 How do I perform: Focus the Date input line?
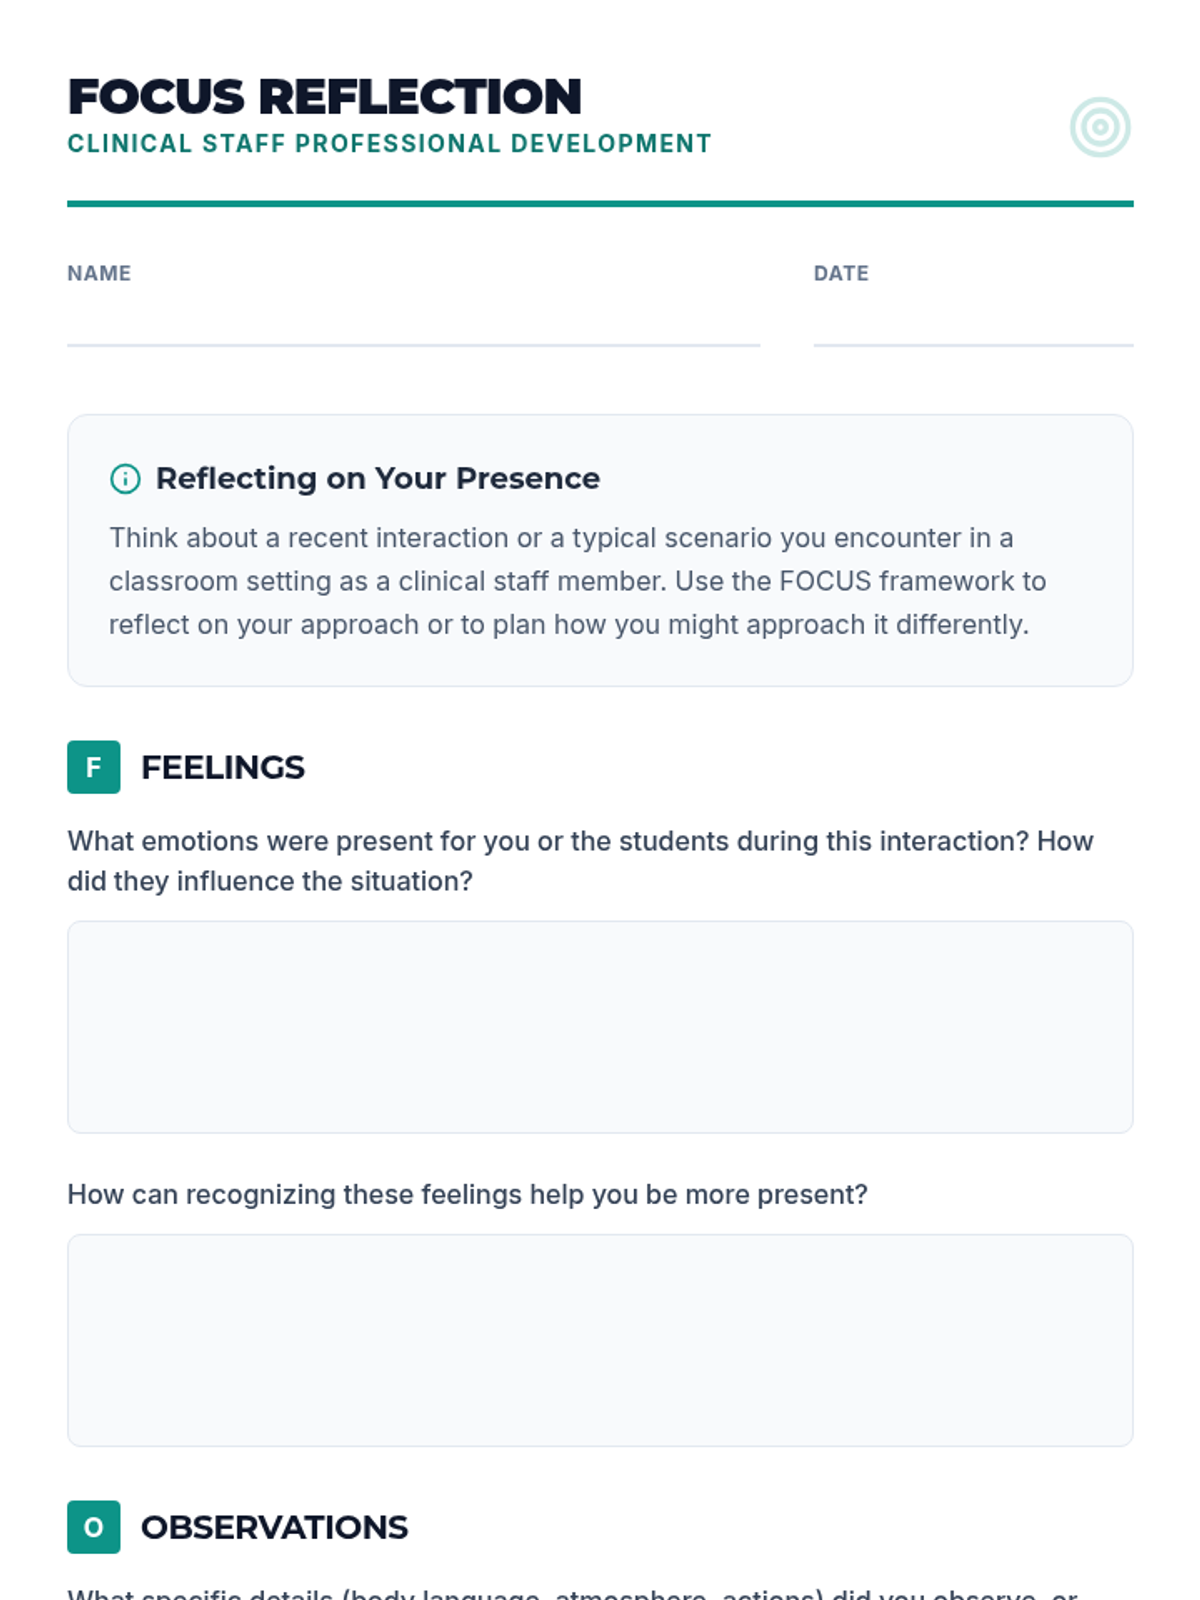click(x=973, y=326)
